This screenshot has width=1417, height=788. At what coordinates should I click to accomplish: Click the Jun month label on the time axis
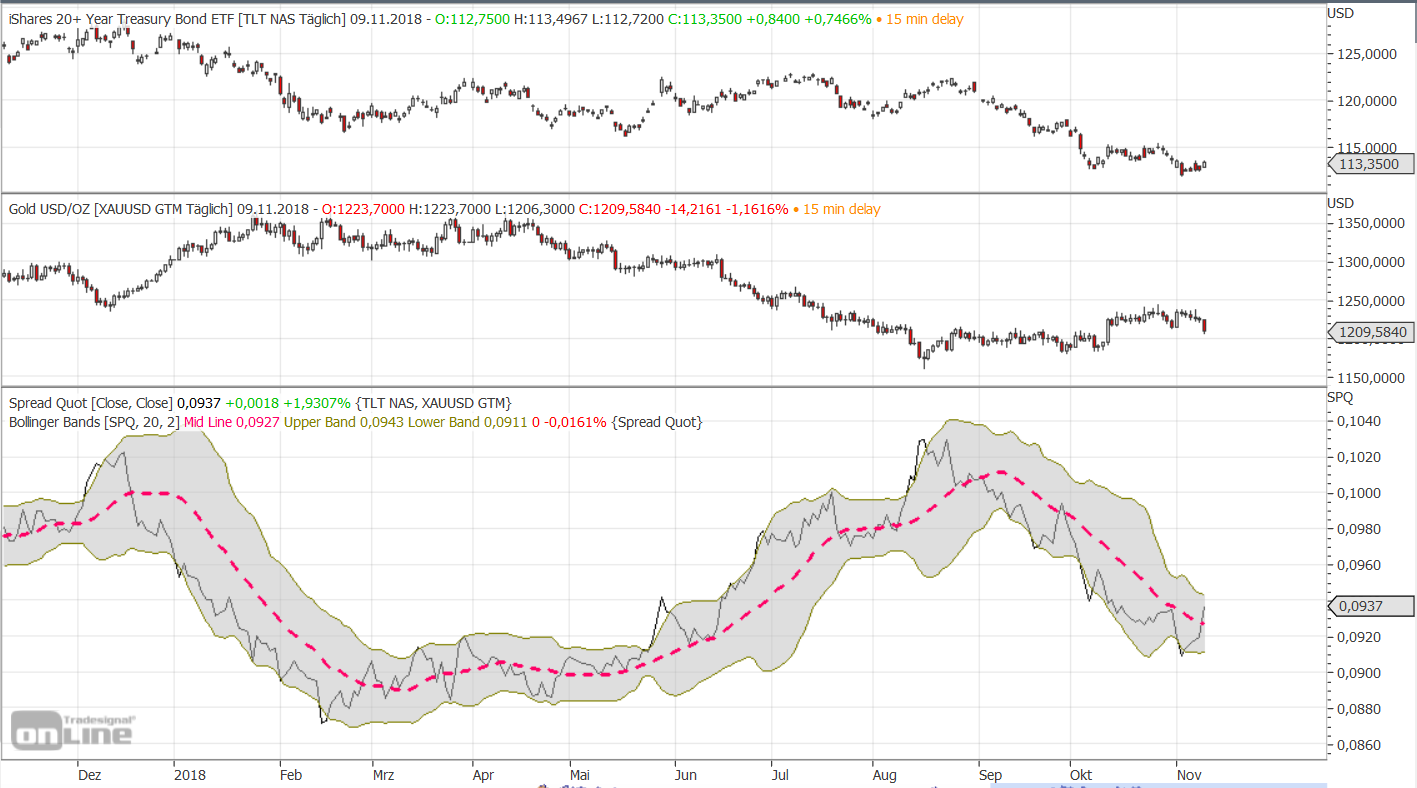[x=685, y=774]
